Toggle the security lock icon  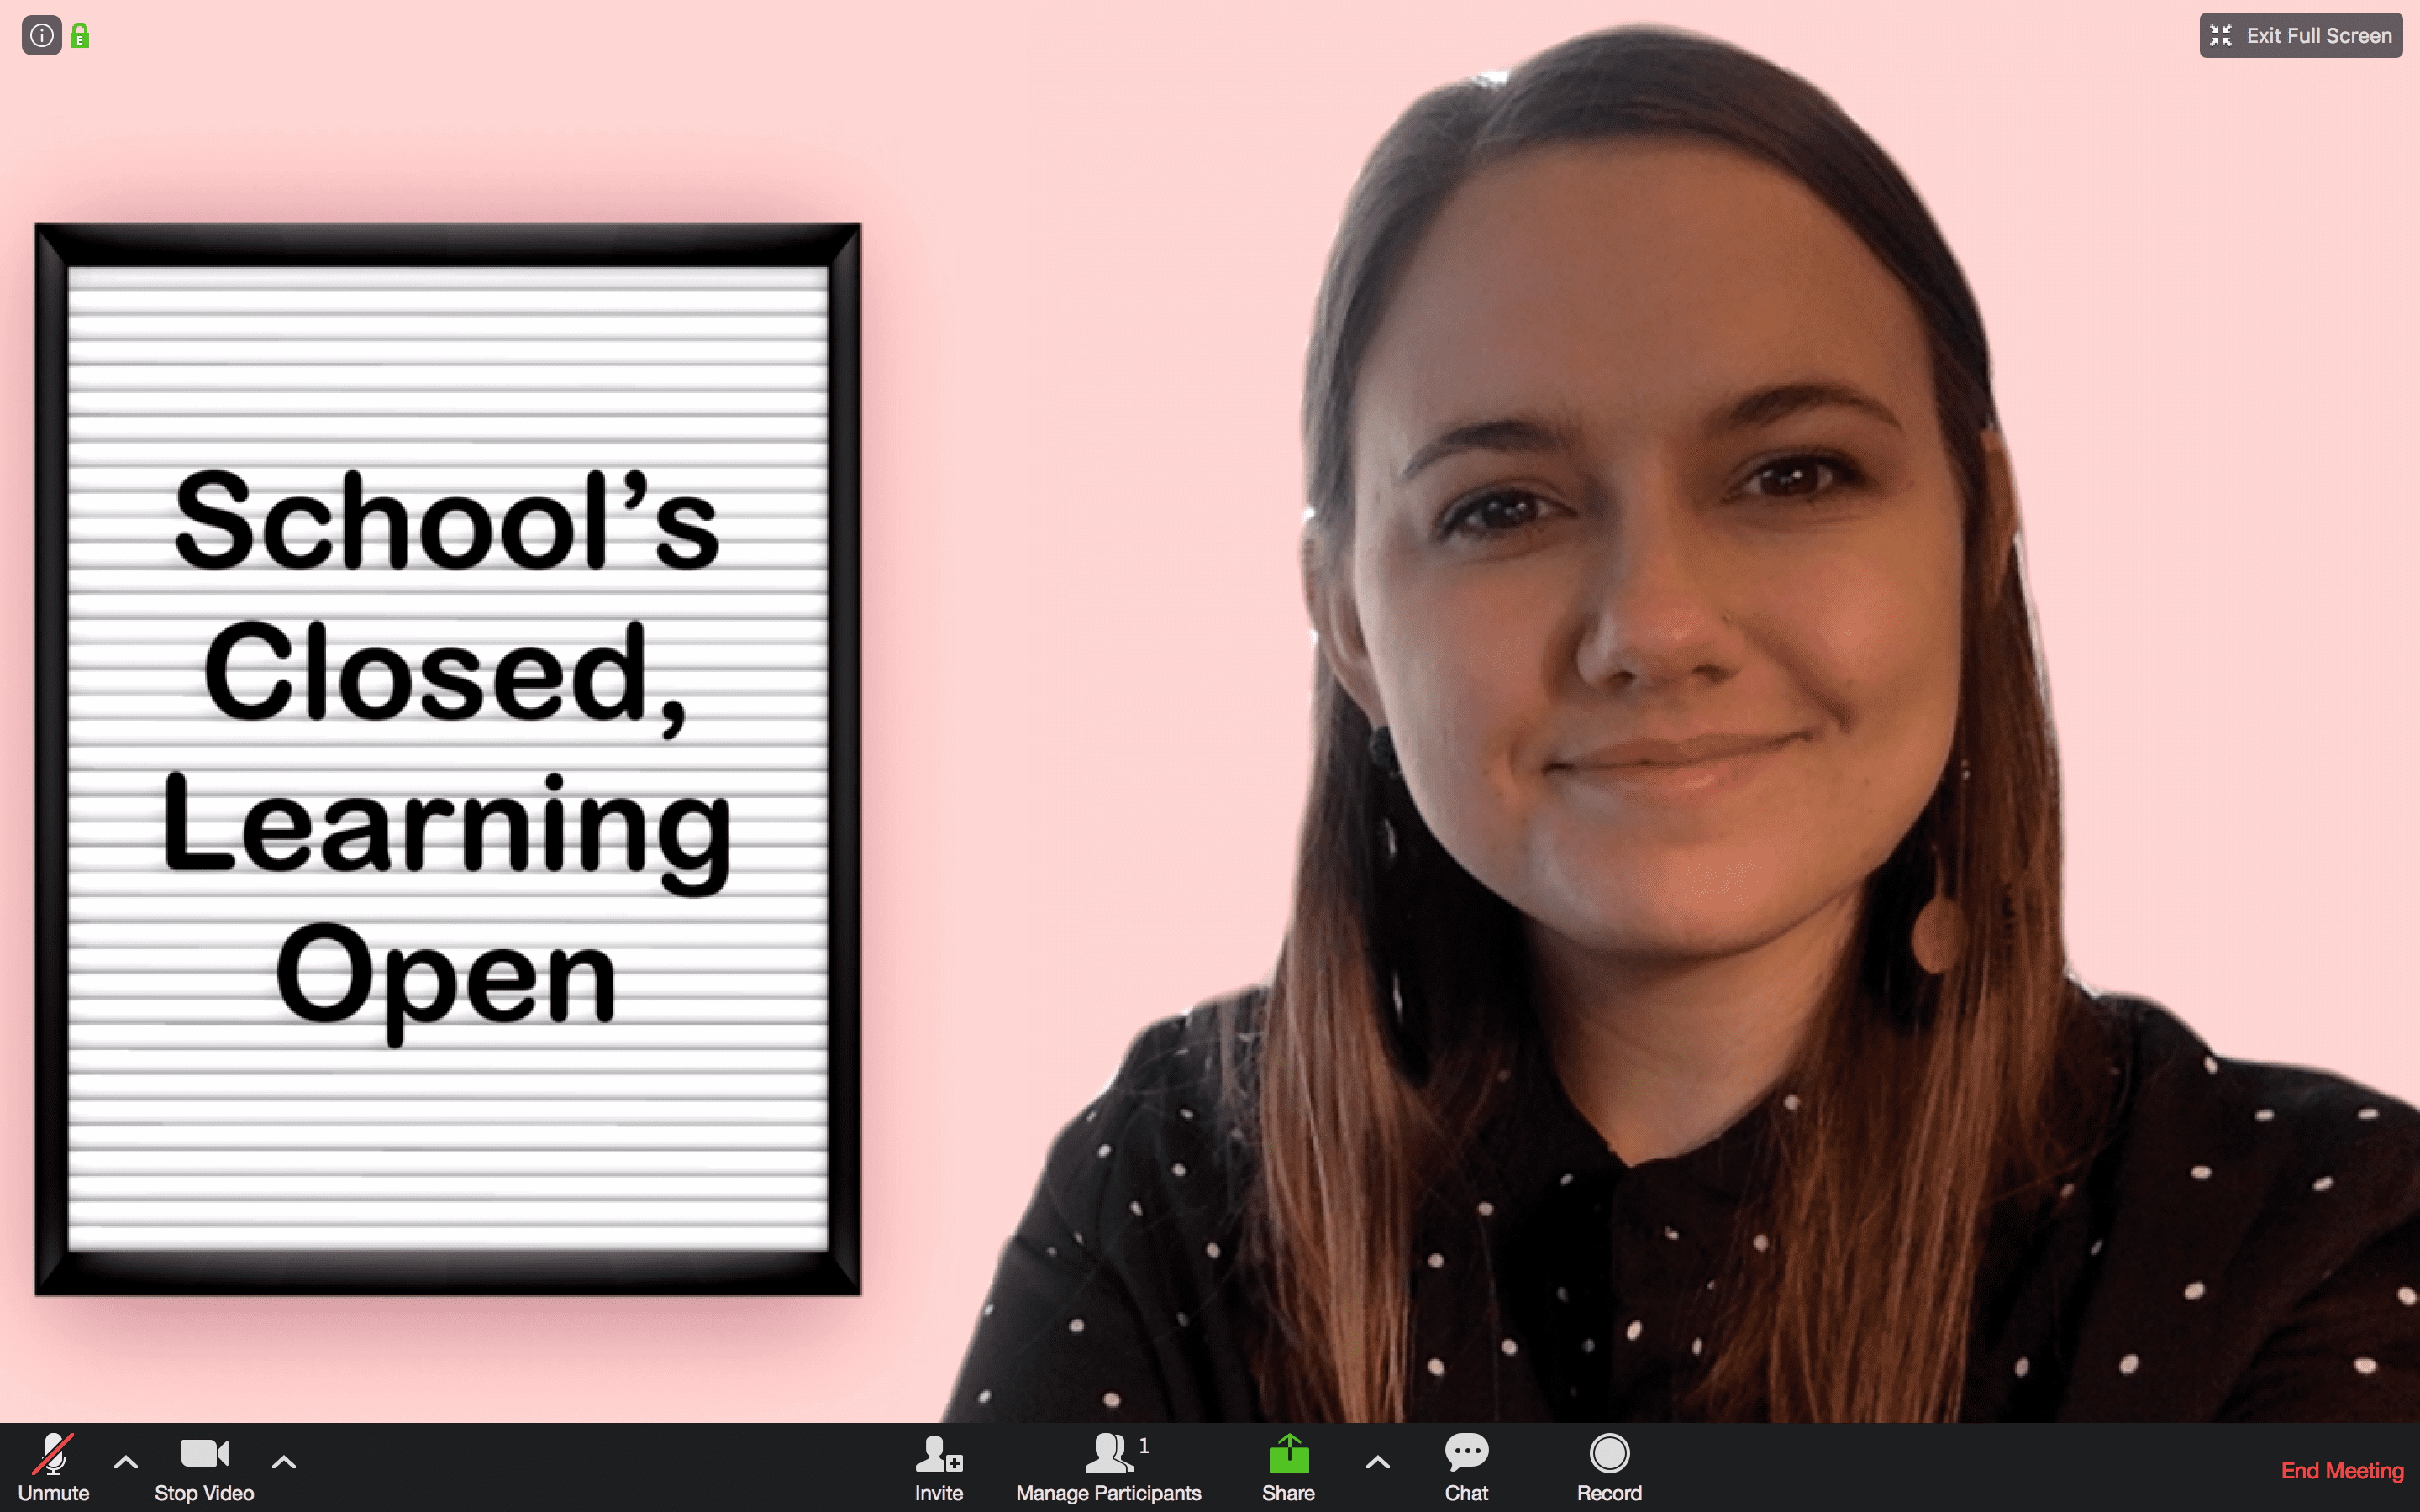pos(80,34)
